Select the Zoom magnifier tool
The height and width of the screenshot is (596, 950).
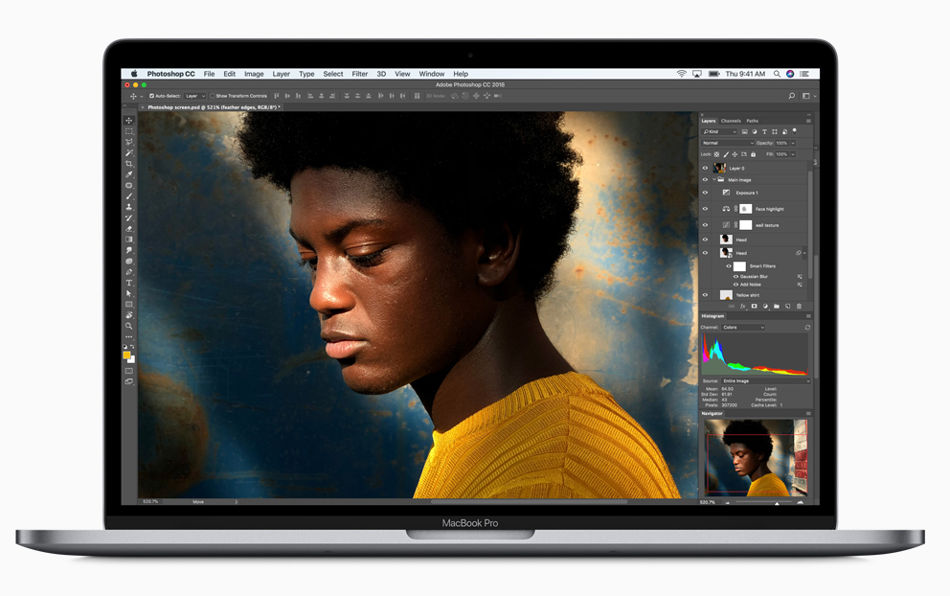pos(128,326)
